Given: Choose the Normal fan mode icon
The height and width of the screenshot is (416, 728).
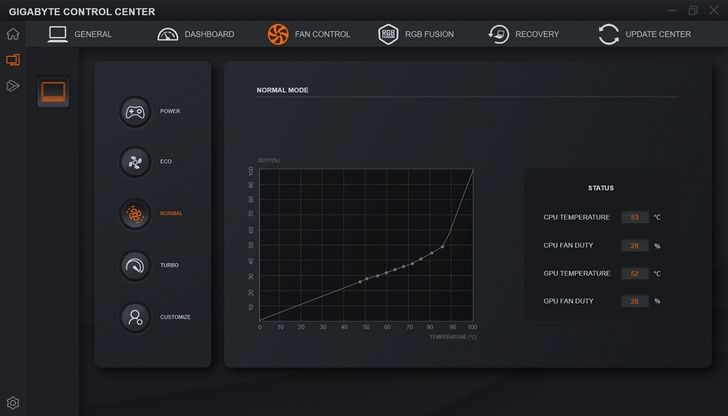Looking at the screenshot, I should [x=135, y=213].
